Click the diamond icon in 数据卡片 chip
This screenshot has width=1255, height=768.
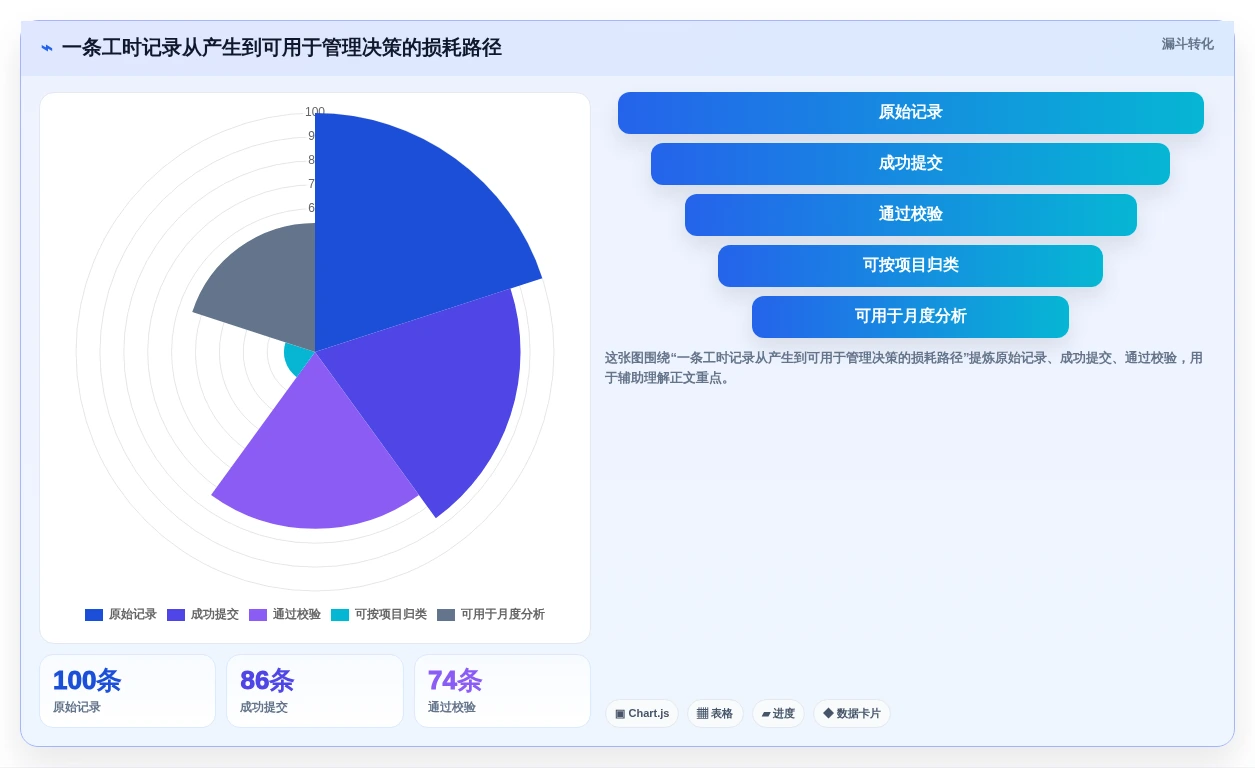(x=828, y=713)
